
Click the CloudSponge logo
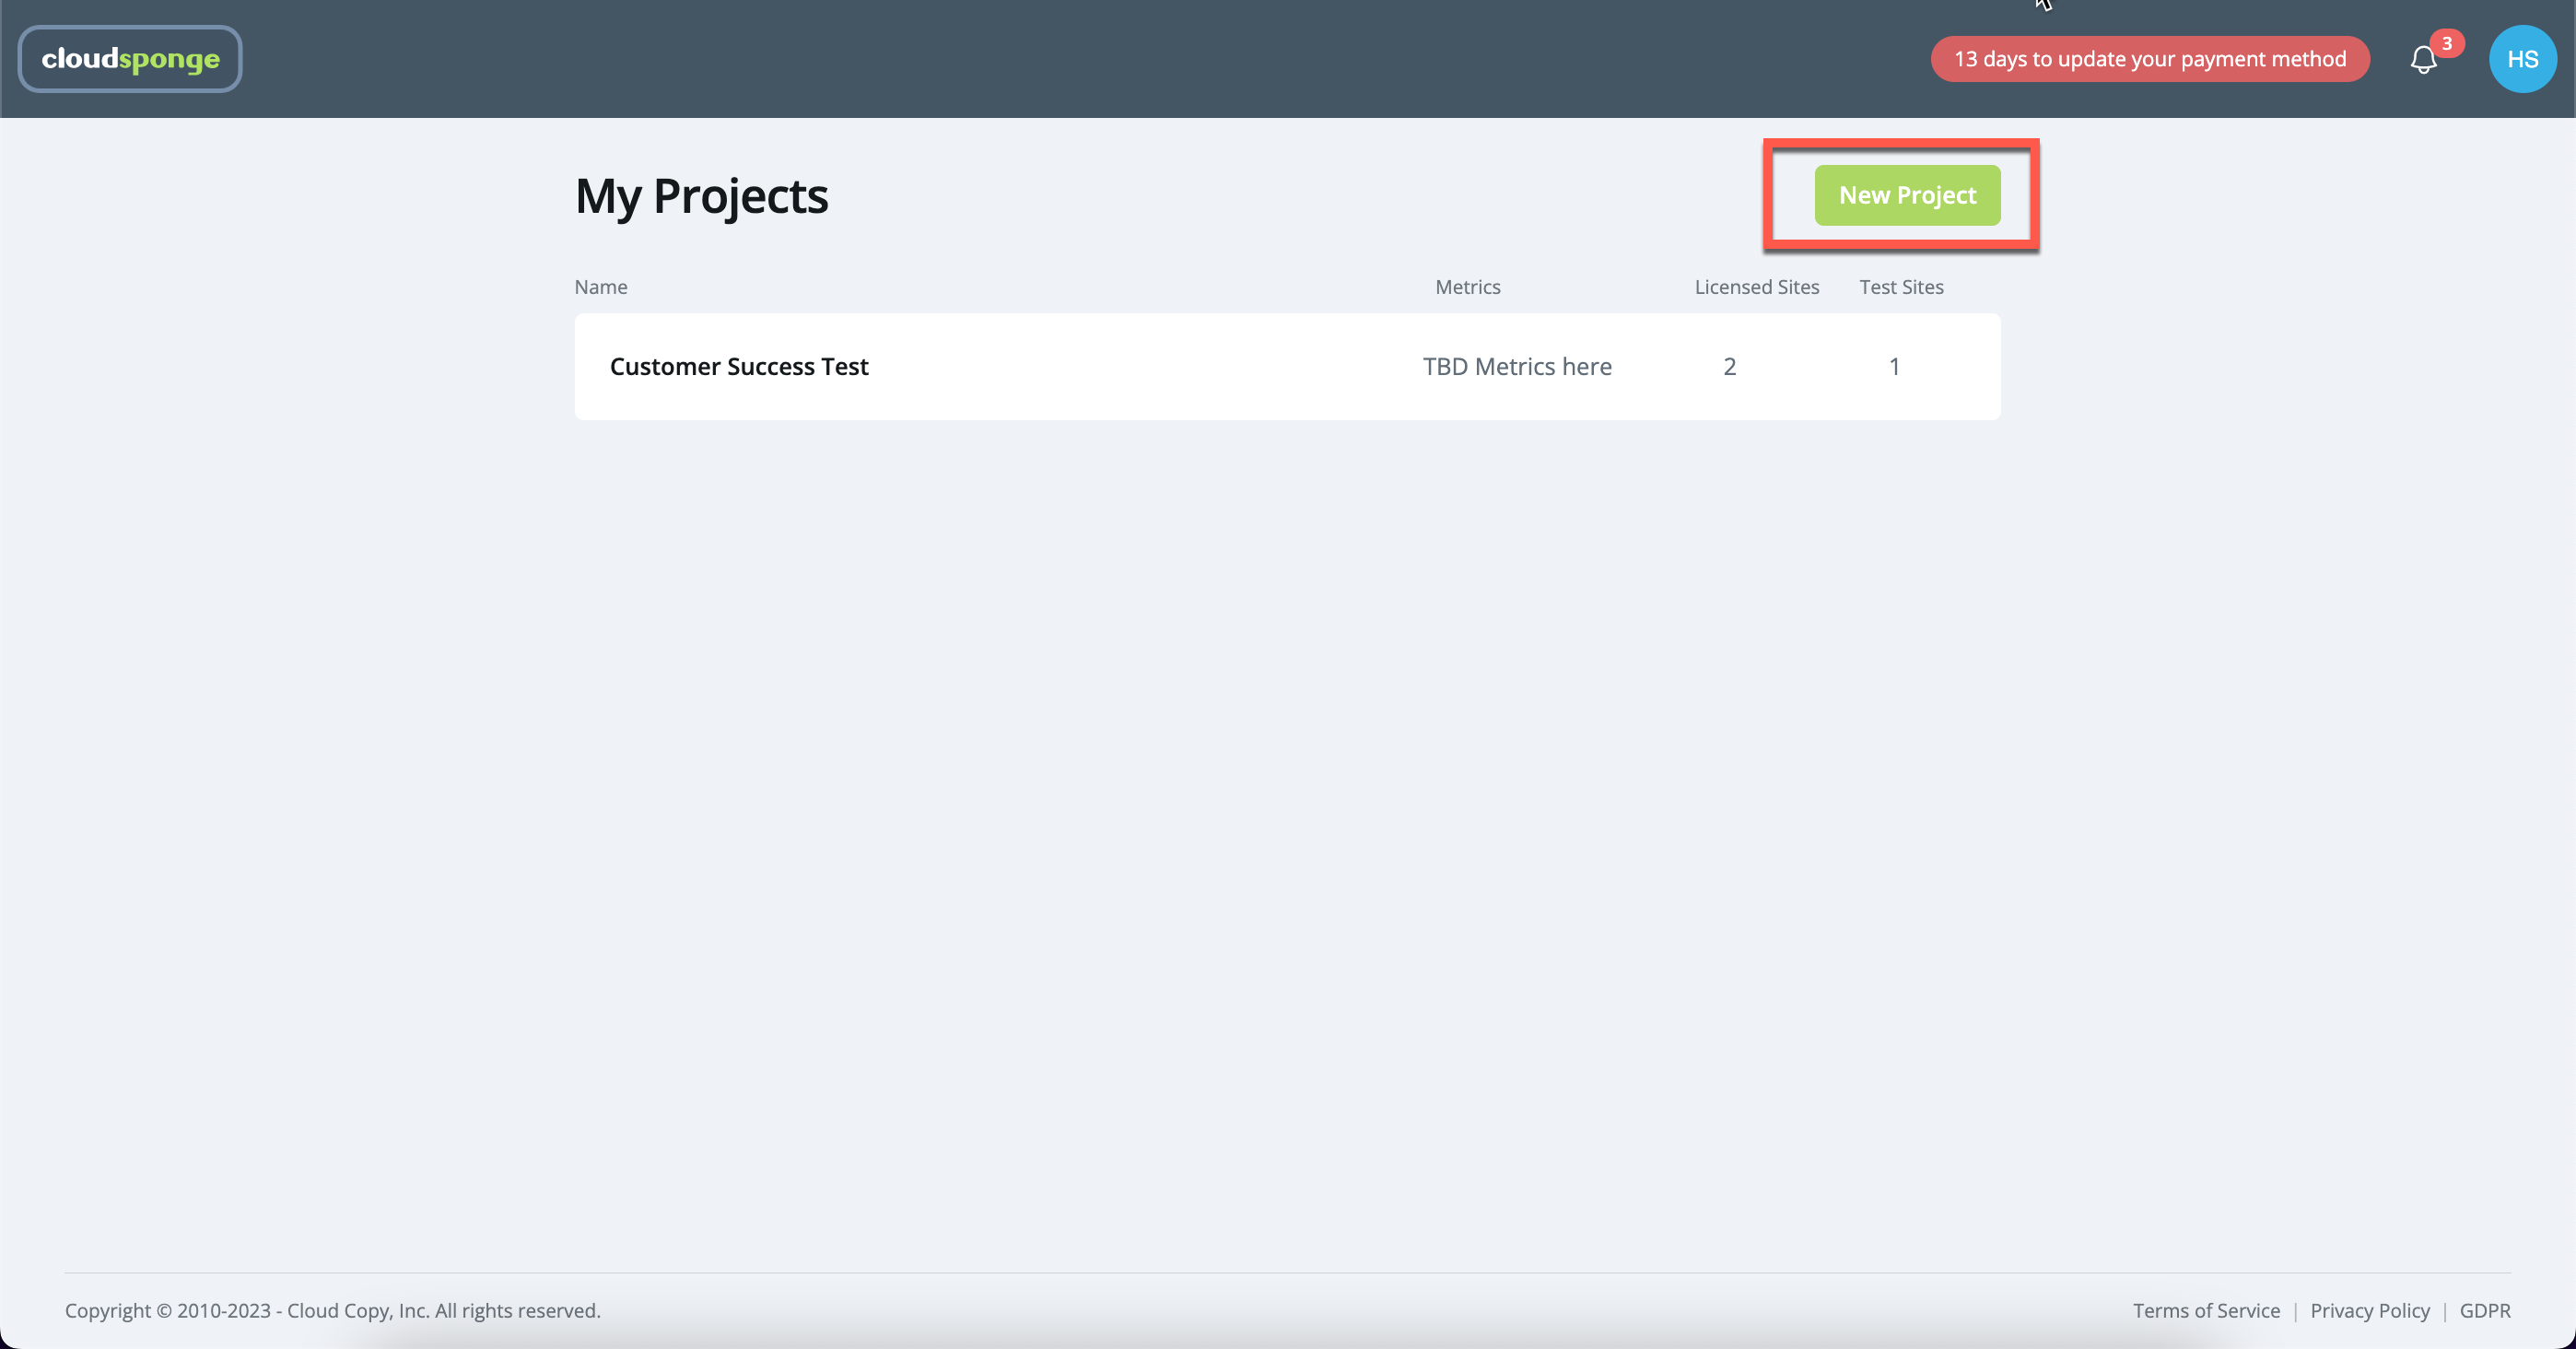click(x=130, y=59)
